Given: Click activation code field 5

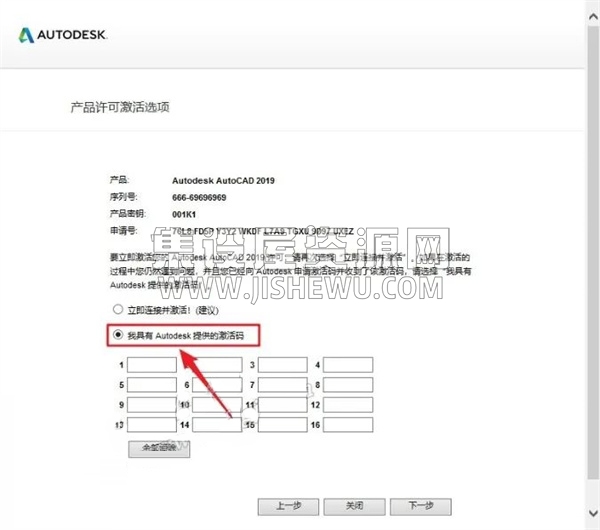Looking at the screenshot, I should pyautogui.click(x=152, y=385).
